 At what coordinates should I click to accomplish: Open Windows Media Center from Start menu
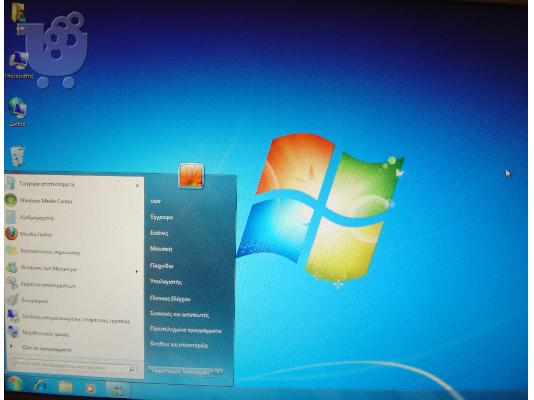coord(46,201)
